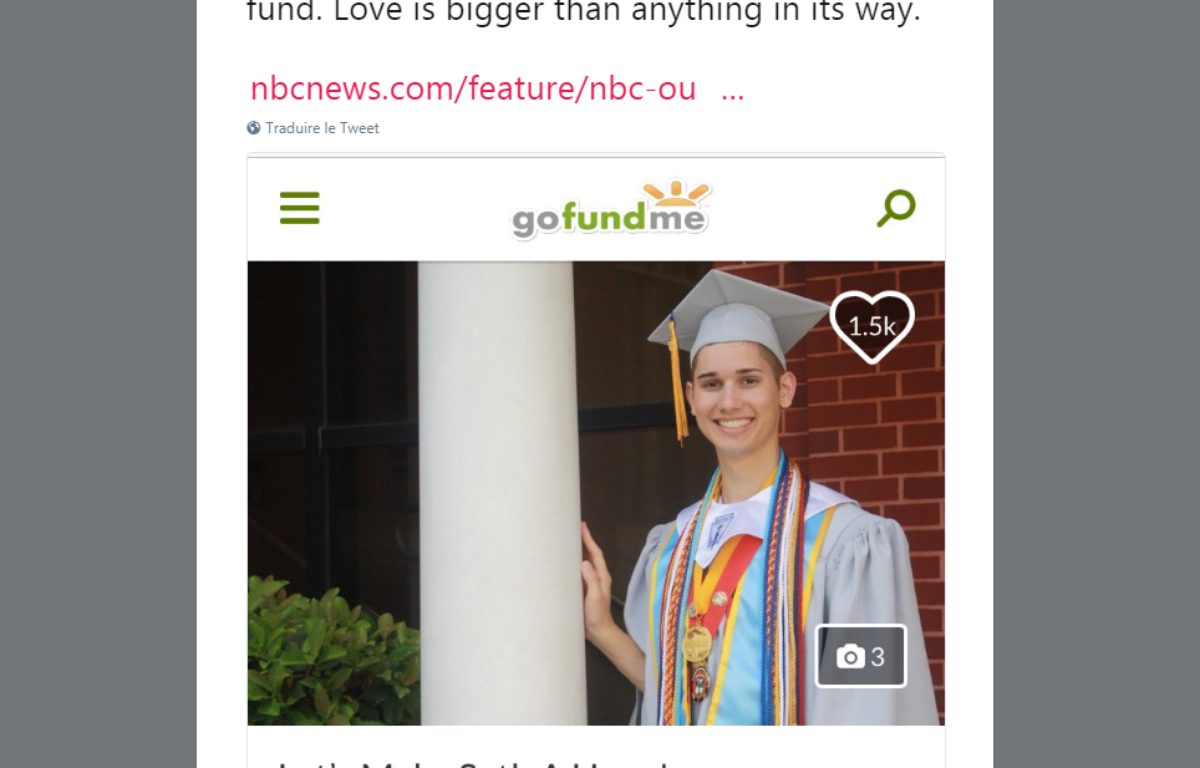Click the 3 photos count badge

coord(861,656)
